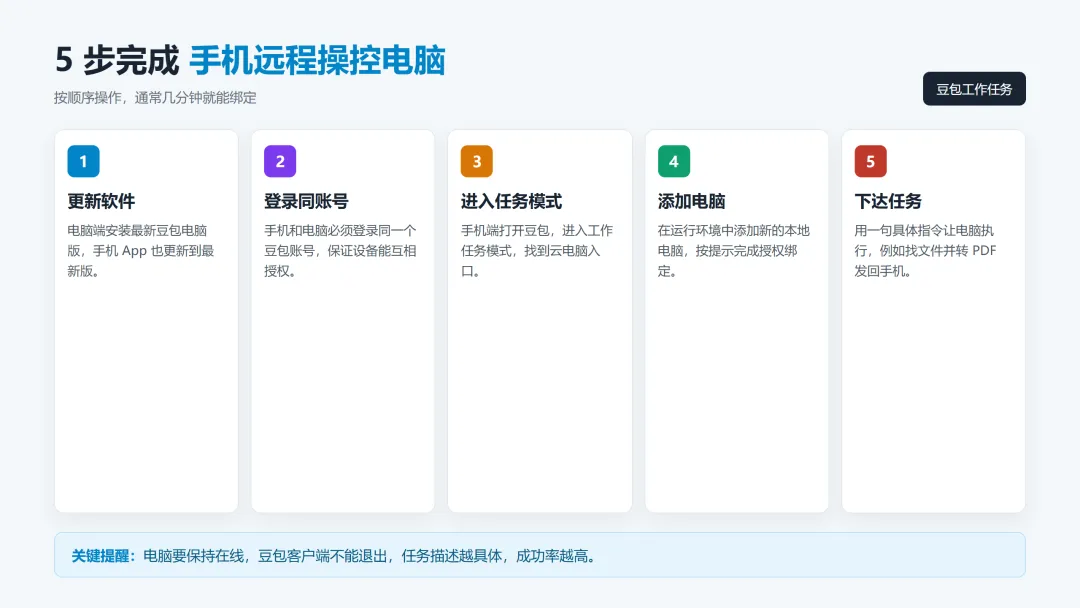
Task: Select the 下达任务 card heading
Action: pyautogui.click(x=889, y=201)
